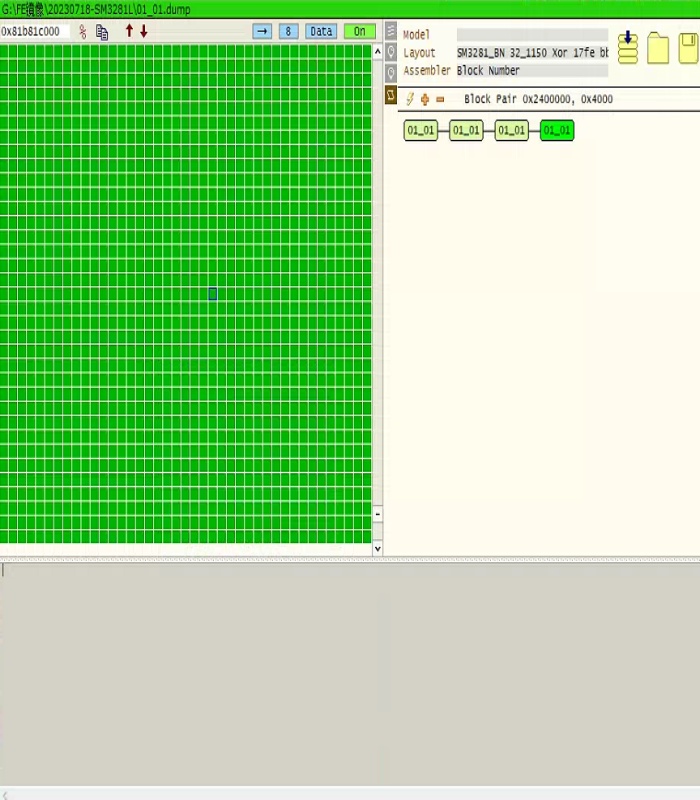Select the second 01_01 chain node
700x800 pixels.
[466, 131]
